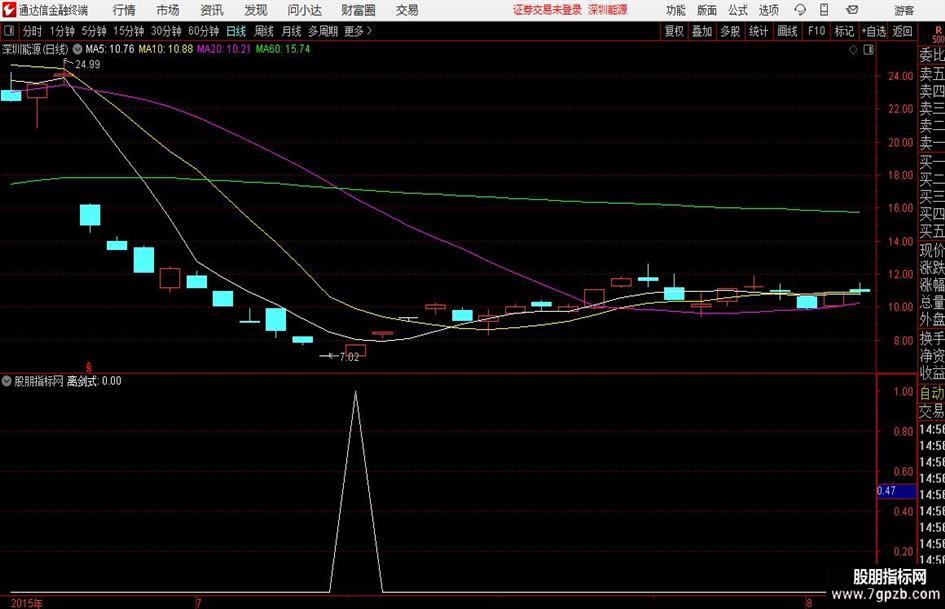Click the 2015年 date label on time axis
Image resolution: width=945 pixels, height=609 pixels.
point(27,603)
